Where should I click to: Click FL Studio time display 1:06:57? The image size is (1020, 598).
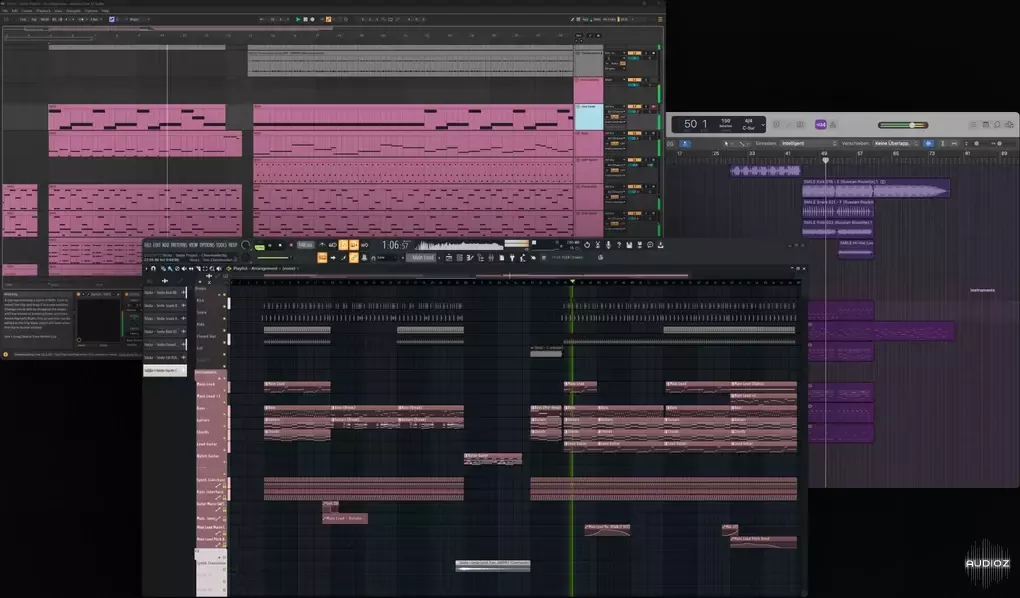[x=396, y=245]
